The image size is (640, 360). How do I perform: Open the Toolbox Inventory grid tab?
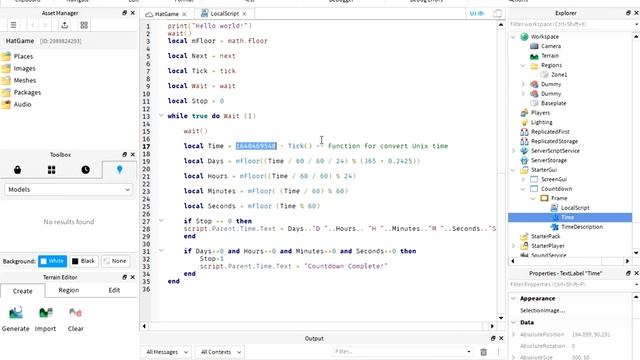click(51, 170)
